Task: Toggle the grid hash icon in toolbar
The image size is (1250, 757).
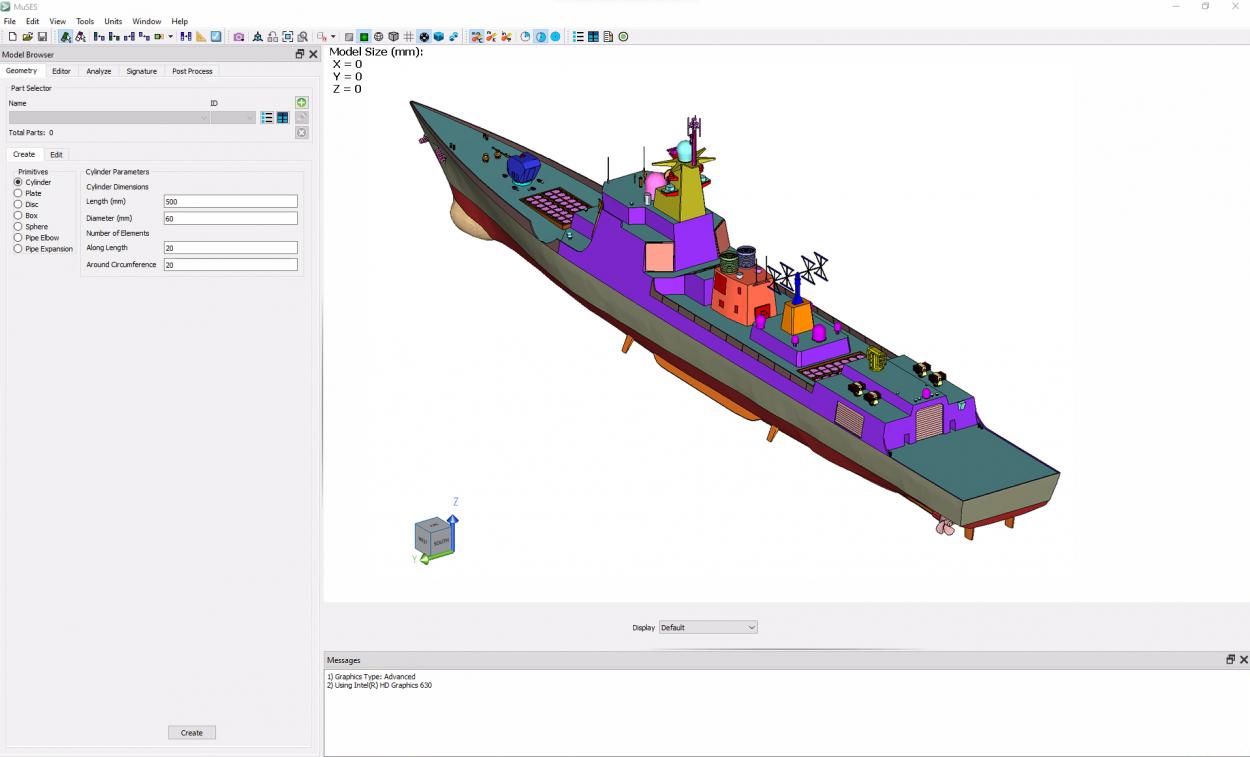Action: coord(408,37)
